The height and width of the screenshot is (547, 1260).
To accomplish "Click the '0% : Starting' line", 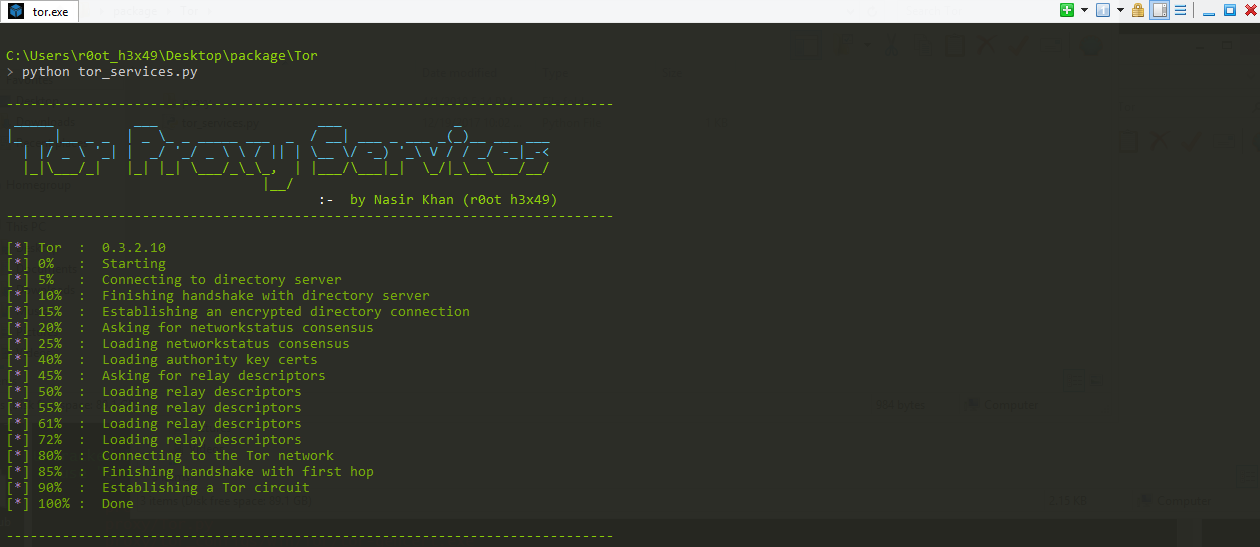I will (86, 264).
